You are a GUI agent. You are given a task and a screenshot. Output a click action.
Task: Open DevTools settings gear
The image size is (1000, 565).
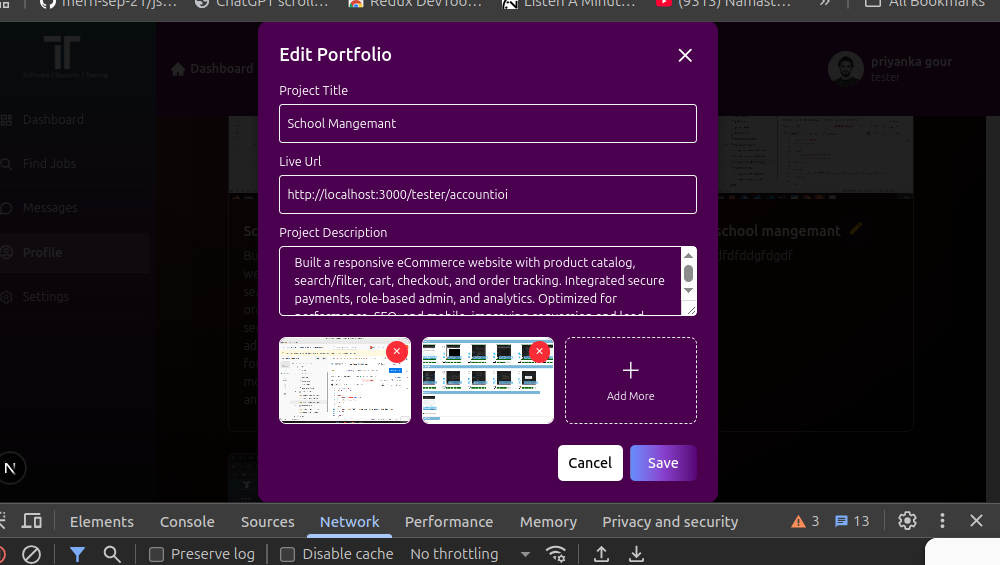click(x=907, y=521)
